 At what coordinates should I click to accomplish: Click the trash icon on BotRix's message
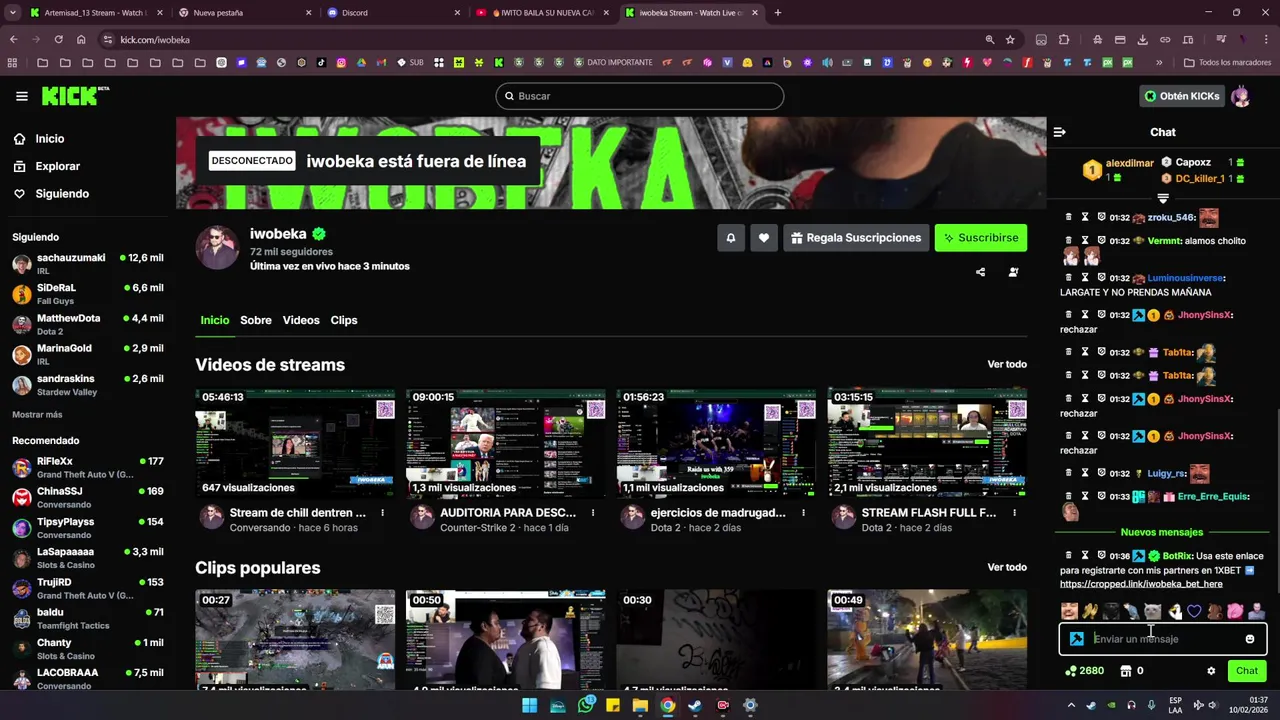coord(1068,555)
